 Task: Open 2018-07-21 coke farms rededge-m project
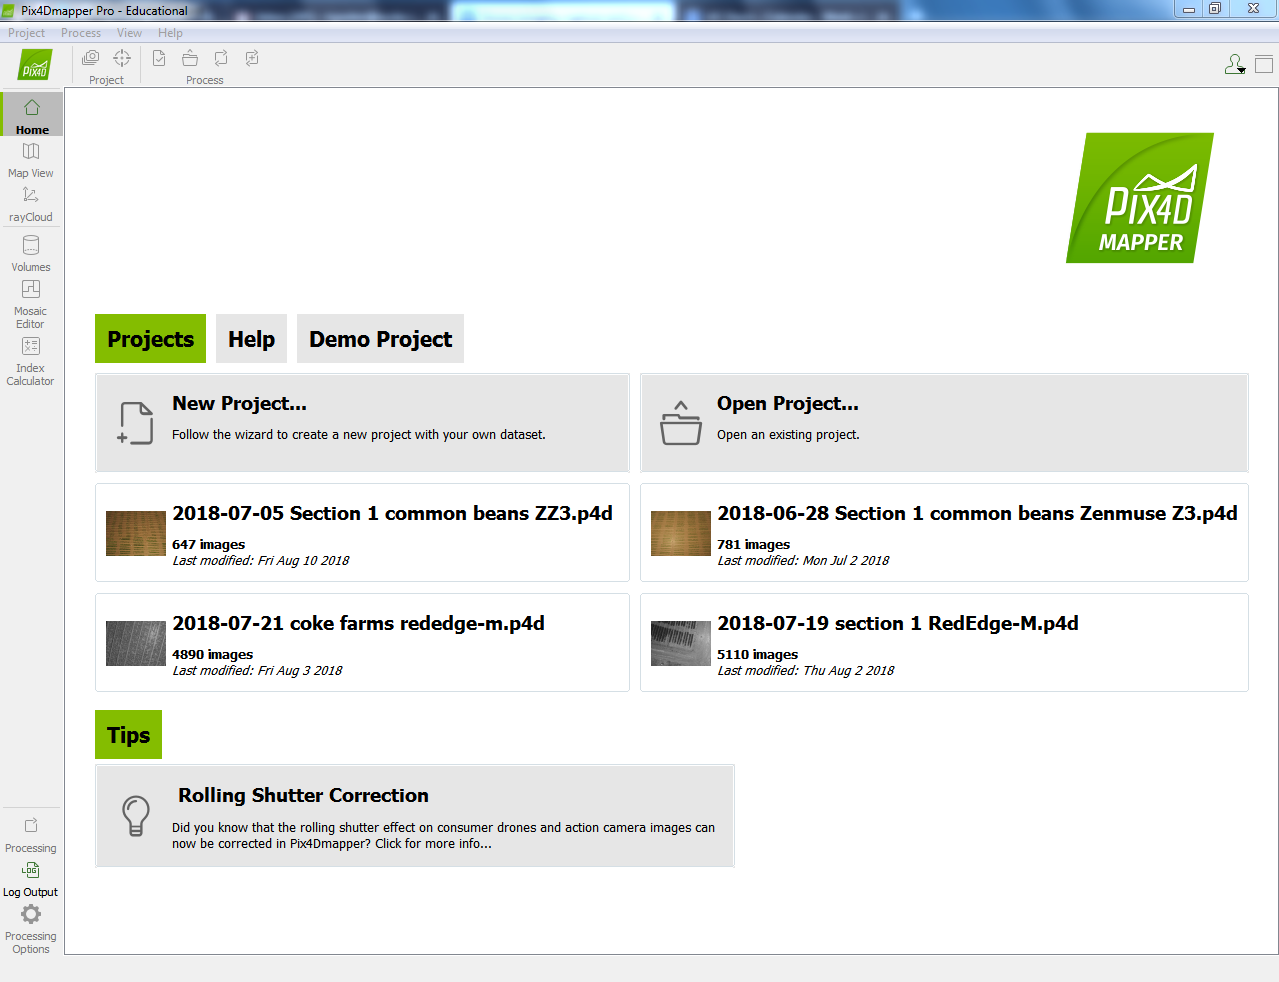pos(362,643)
